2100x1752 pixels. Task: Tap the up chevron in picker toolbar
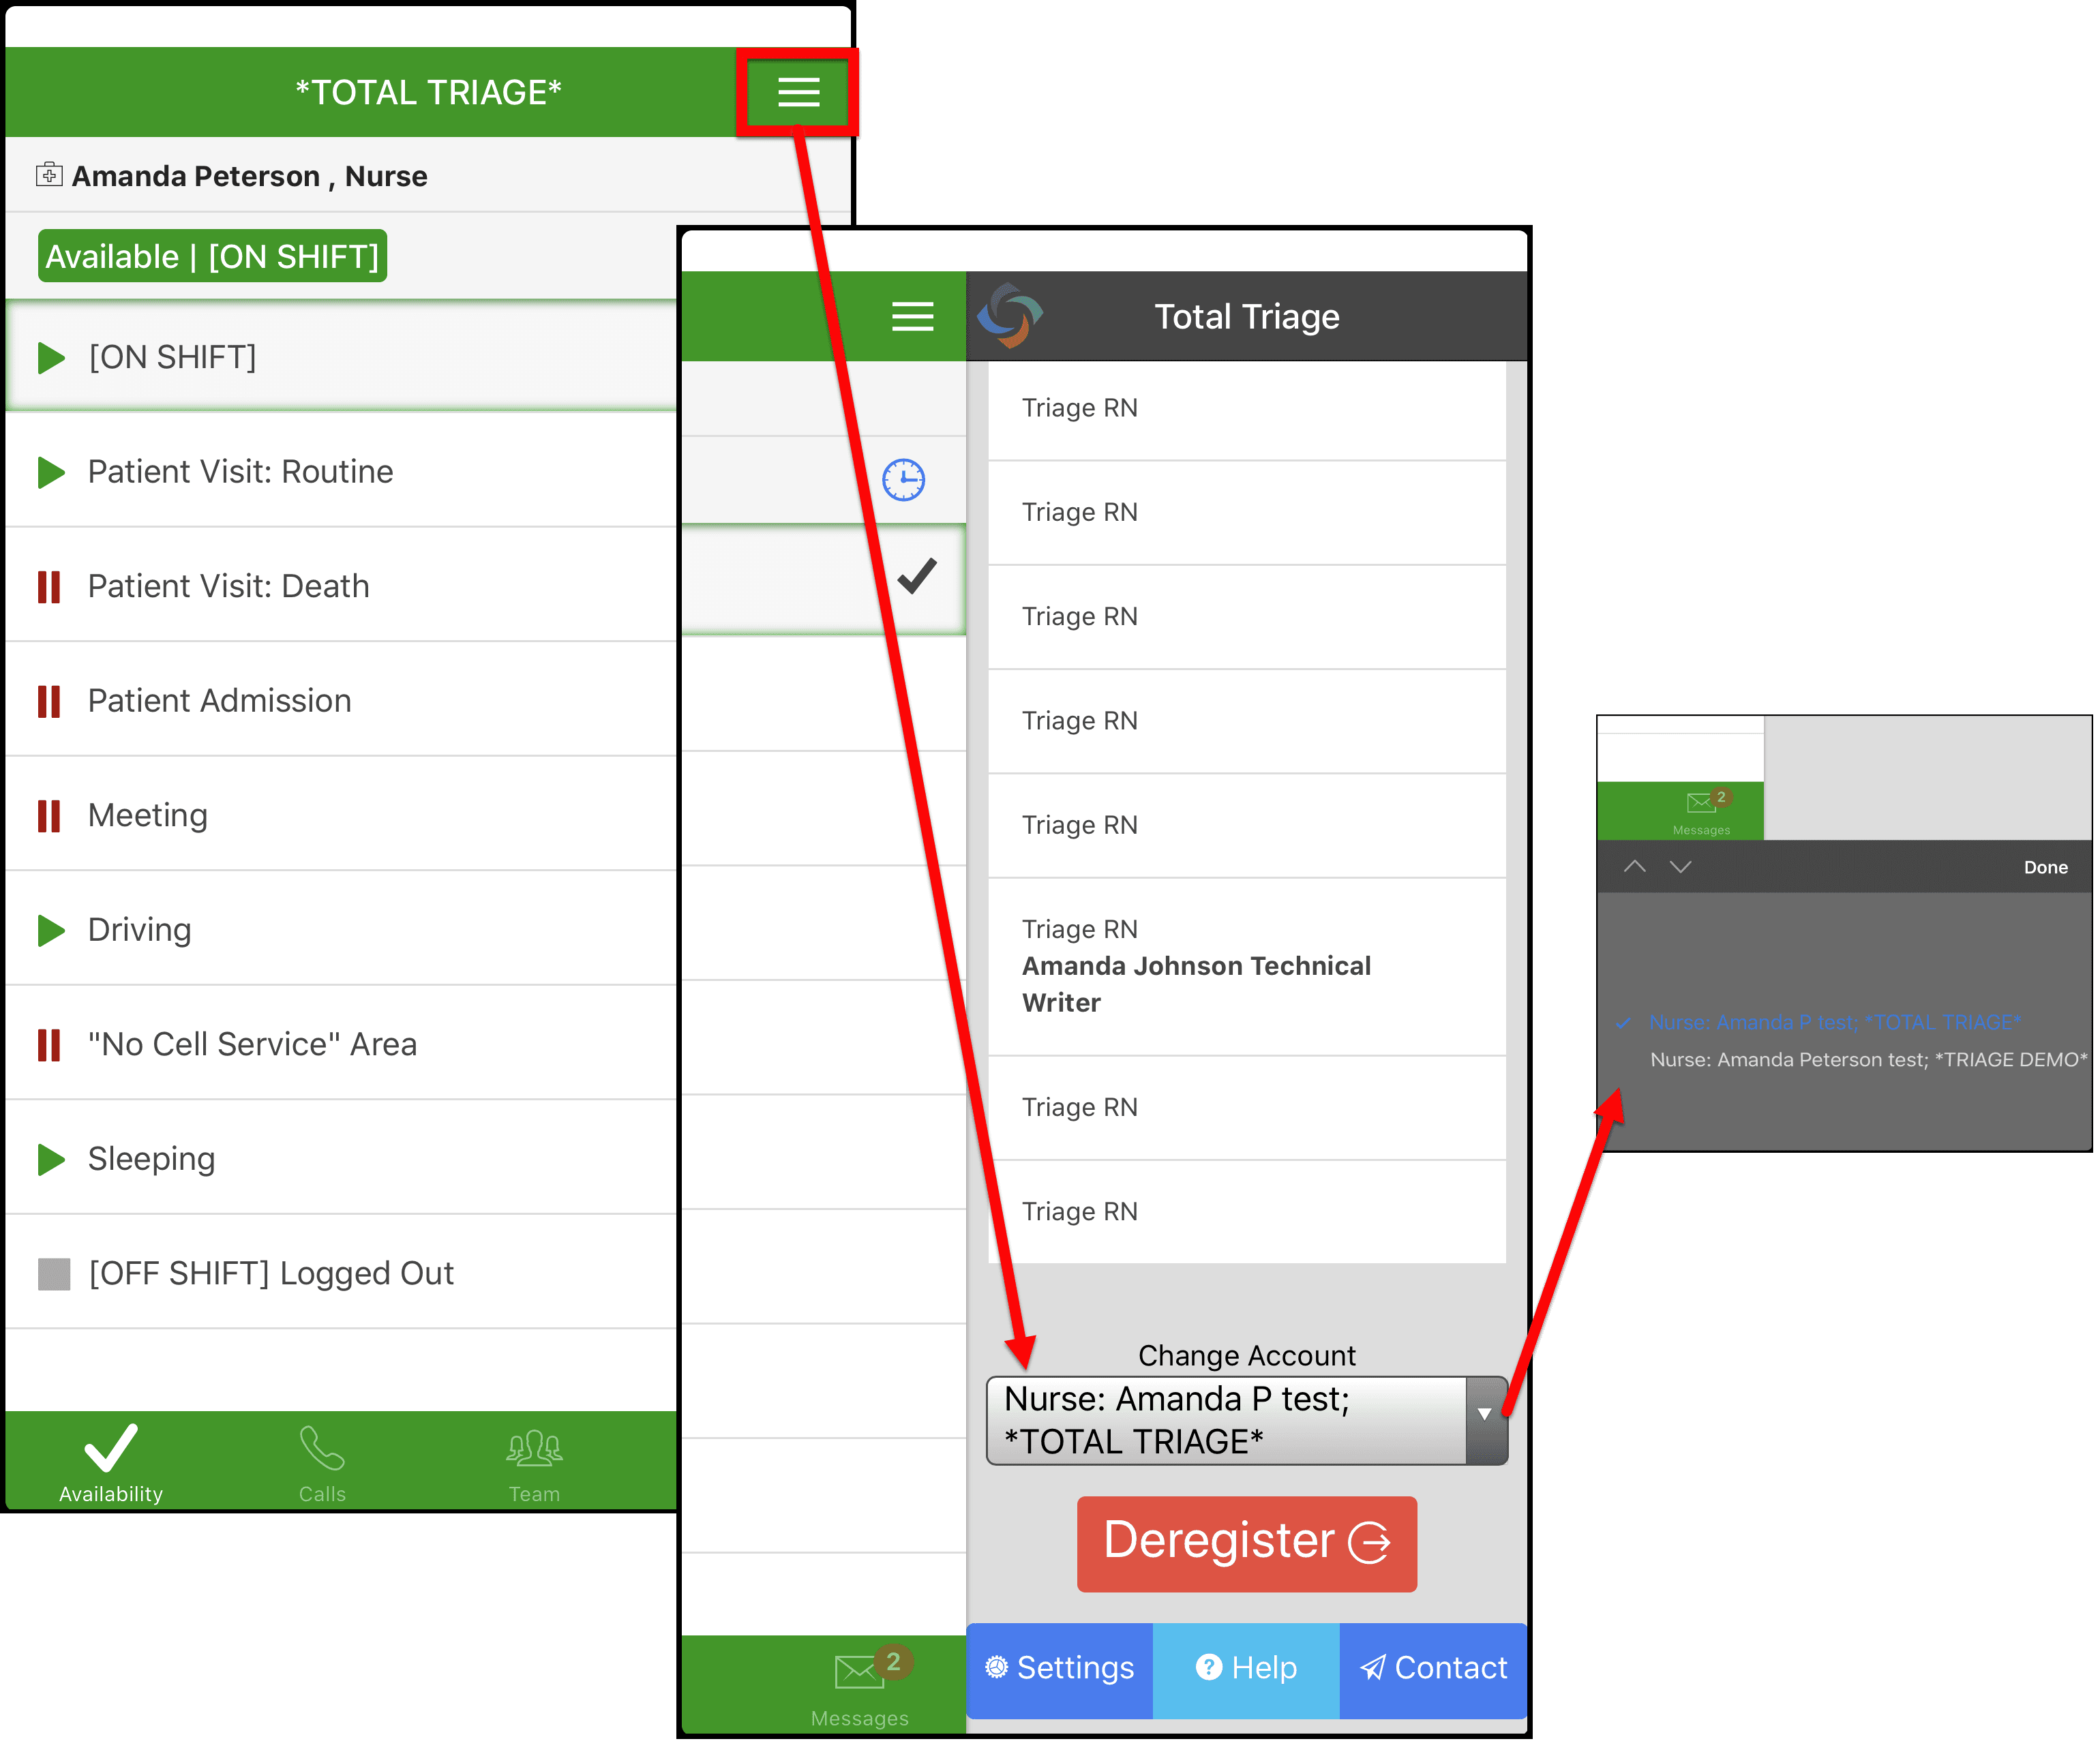click(x=1635, y=867)
